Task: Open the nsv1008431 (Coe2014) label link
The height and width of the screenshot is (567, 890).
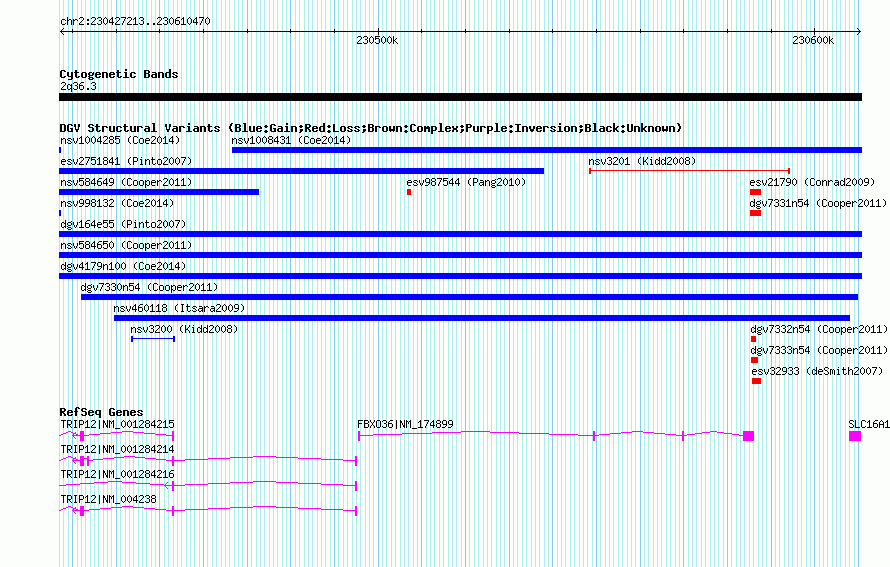Action: [x=291, y=140]
